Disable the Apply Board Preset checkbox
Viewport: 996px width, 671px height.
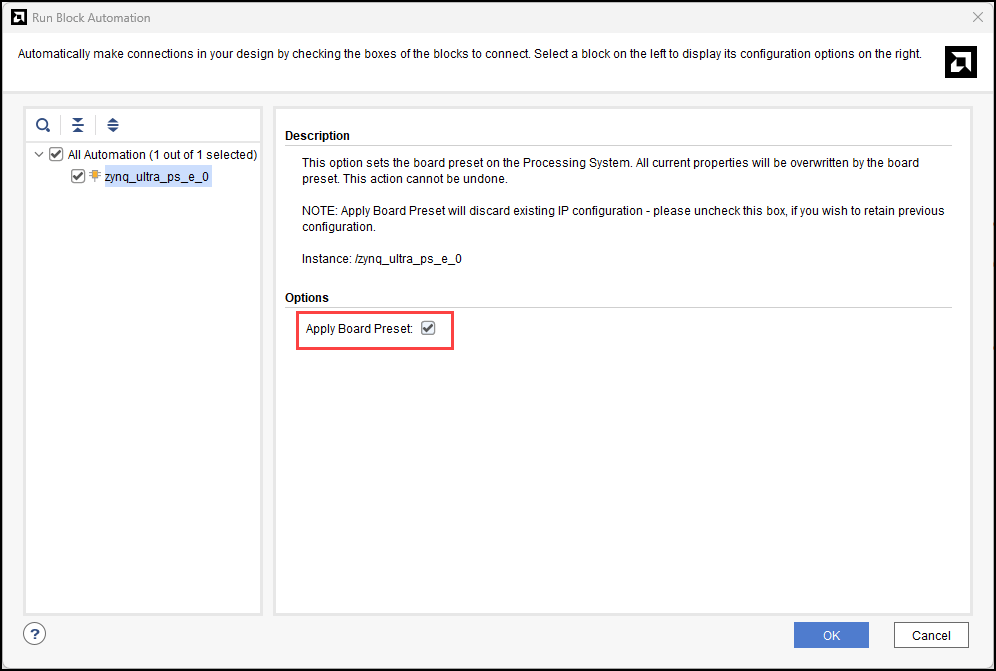pyautogui.click(x=428, y=328)
